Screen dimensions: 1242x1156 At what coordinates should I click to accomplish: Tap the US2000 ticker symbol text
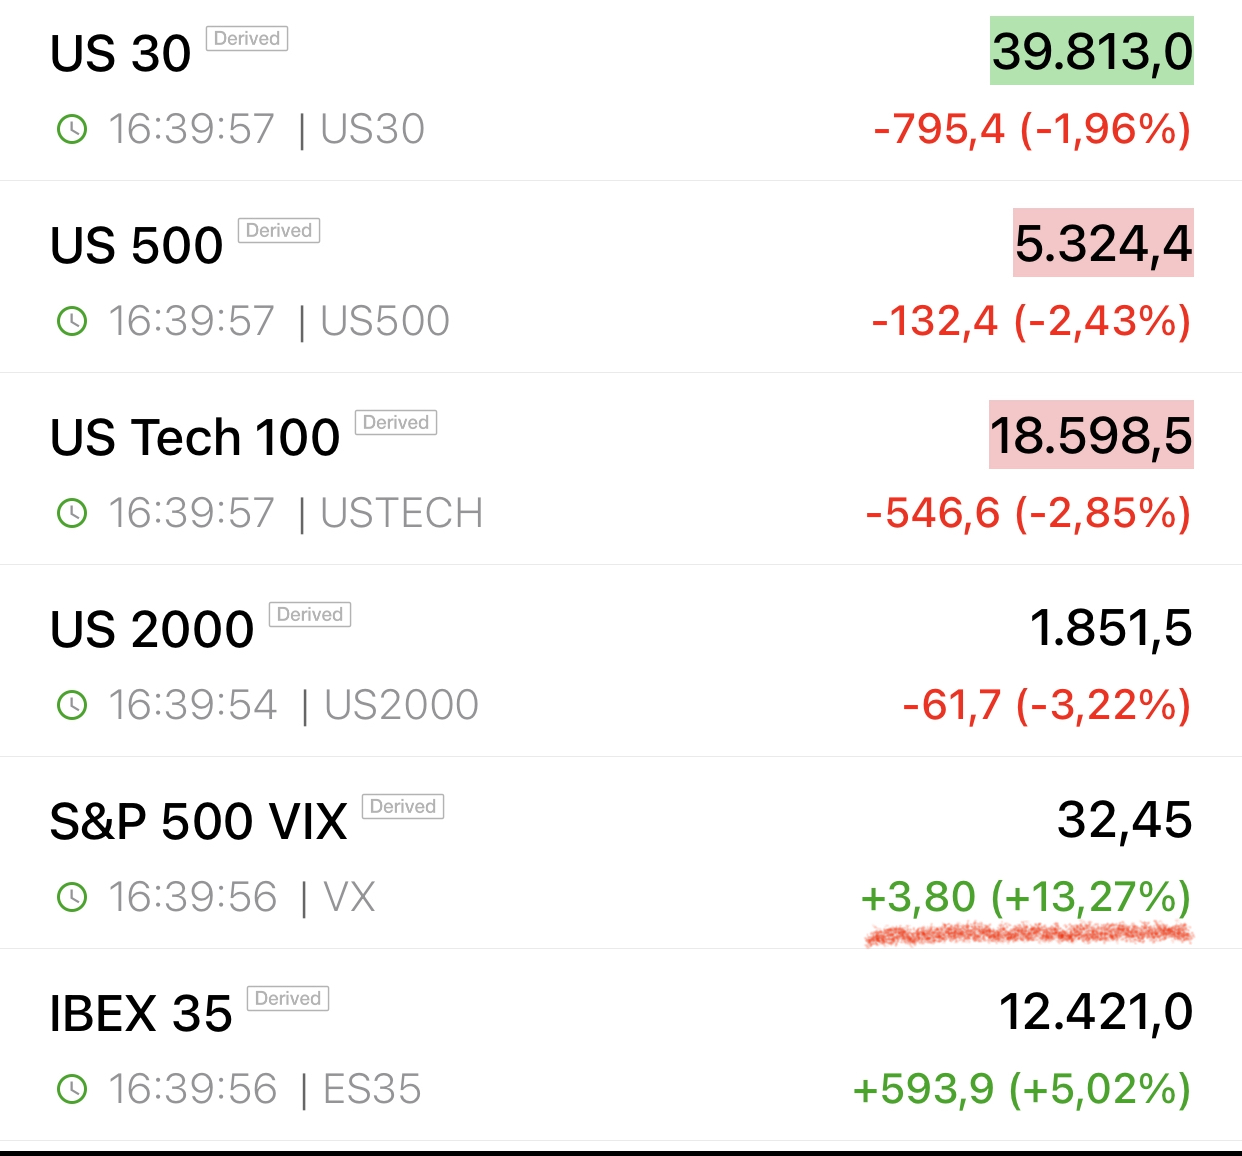click(x=402, y=705)
